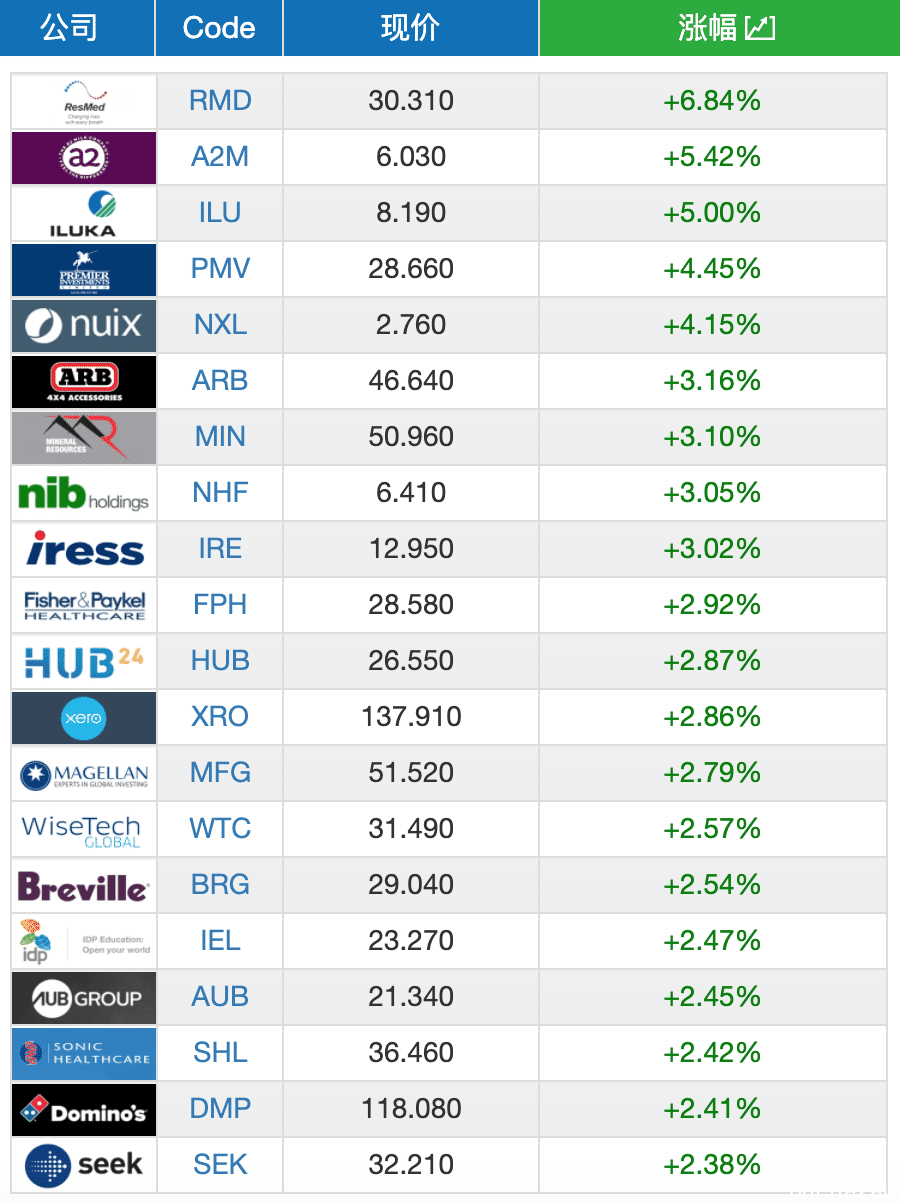Click the a2 Milk purple logo
The height and width of the screenshot is (1202, 900).
(84, 157)
